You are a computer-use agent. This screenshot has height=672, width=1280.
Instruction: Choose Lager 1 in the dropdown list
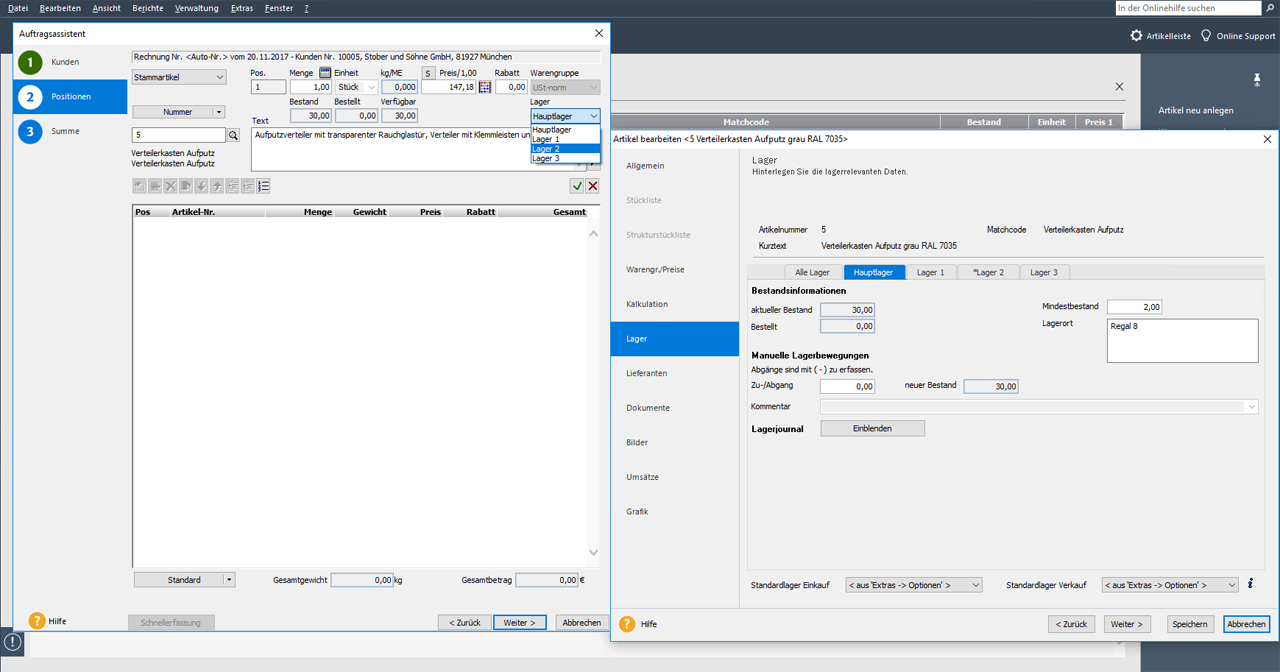point(566,139)
